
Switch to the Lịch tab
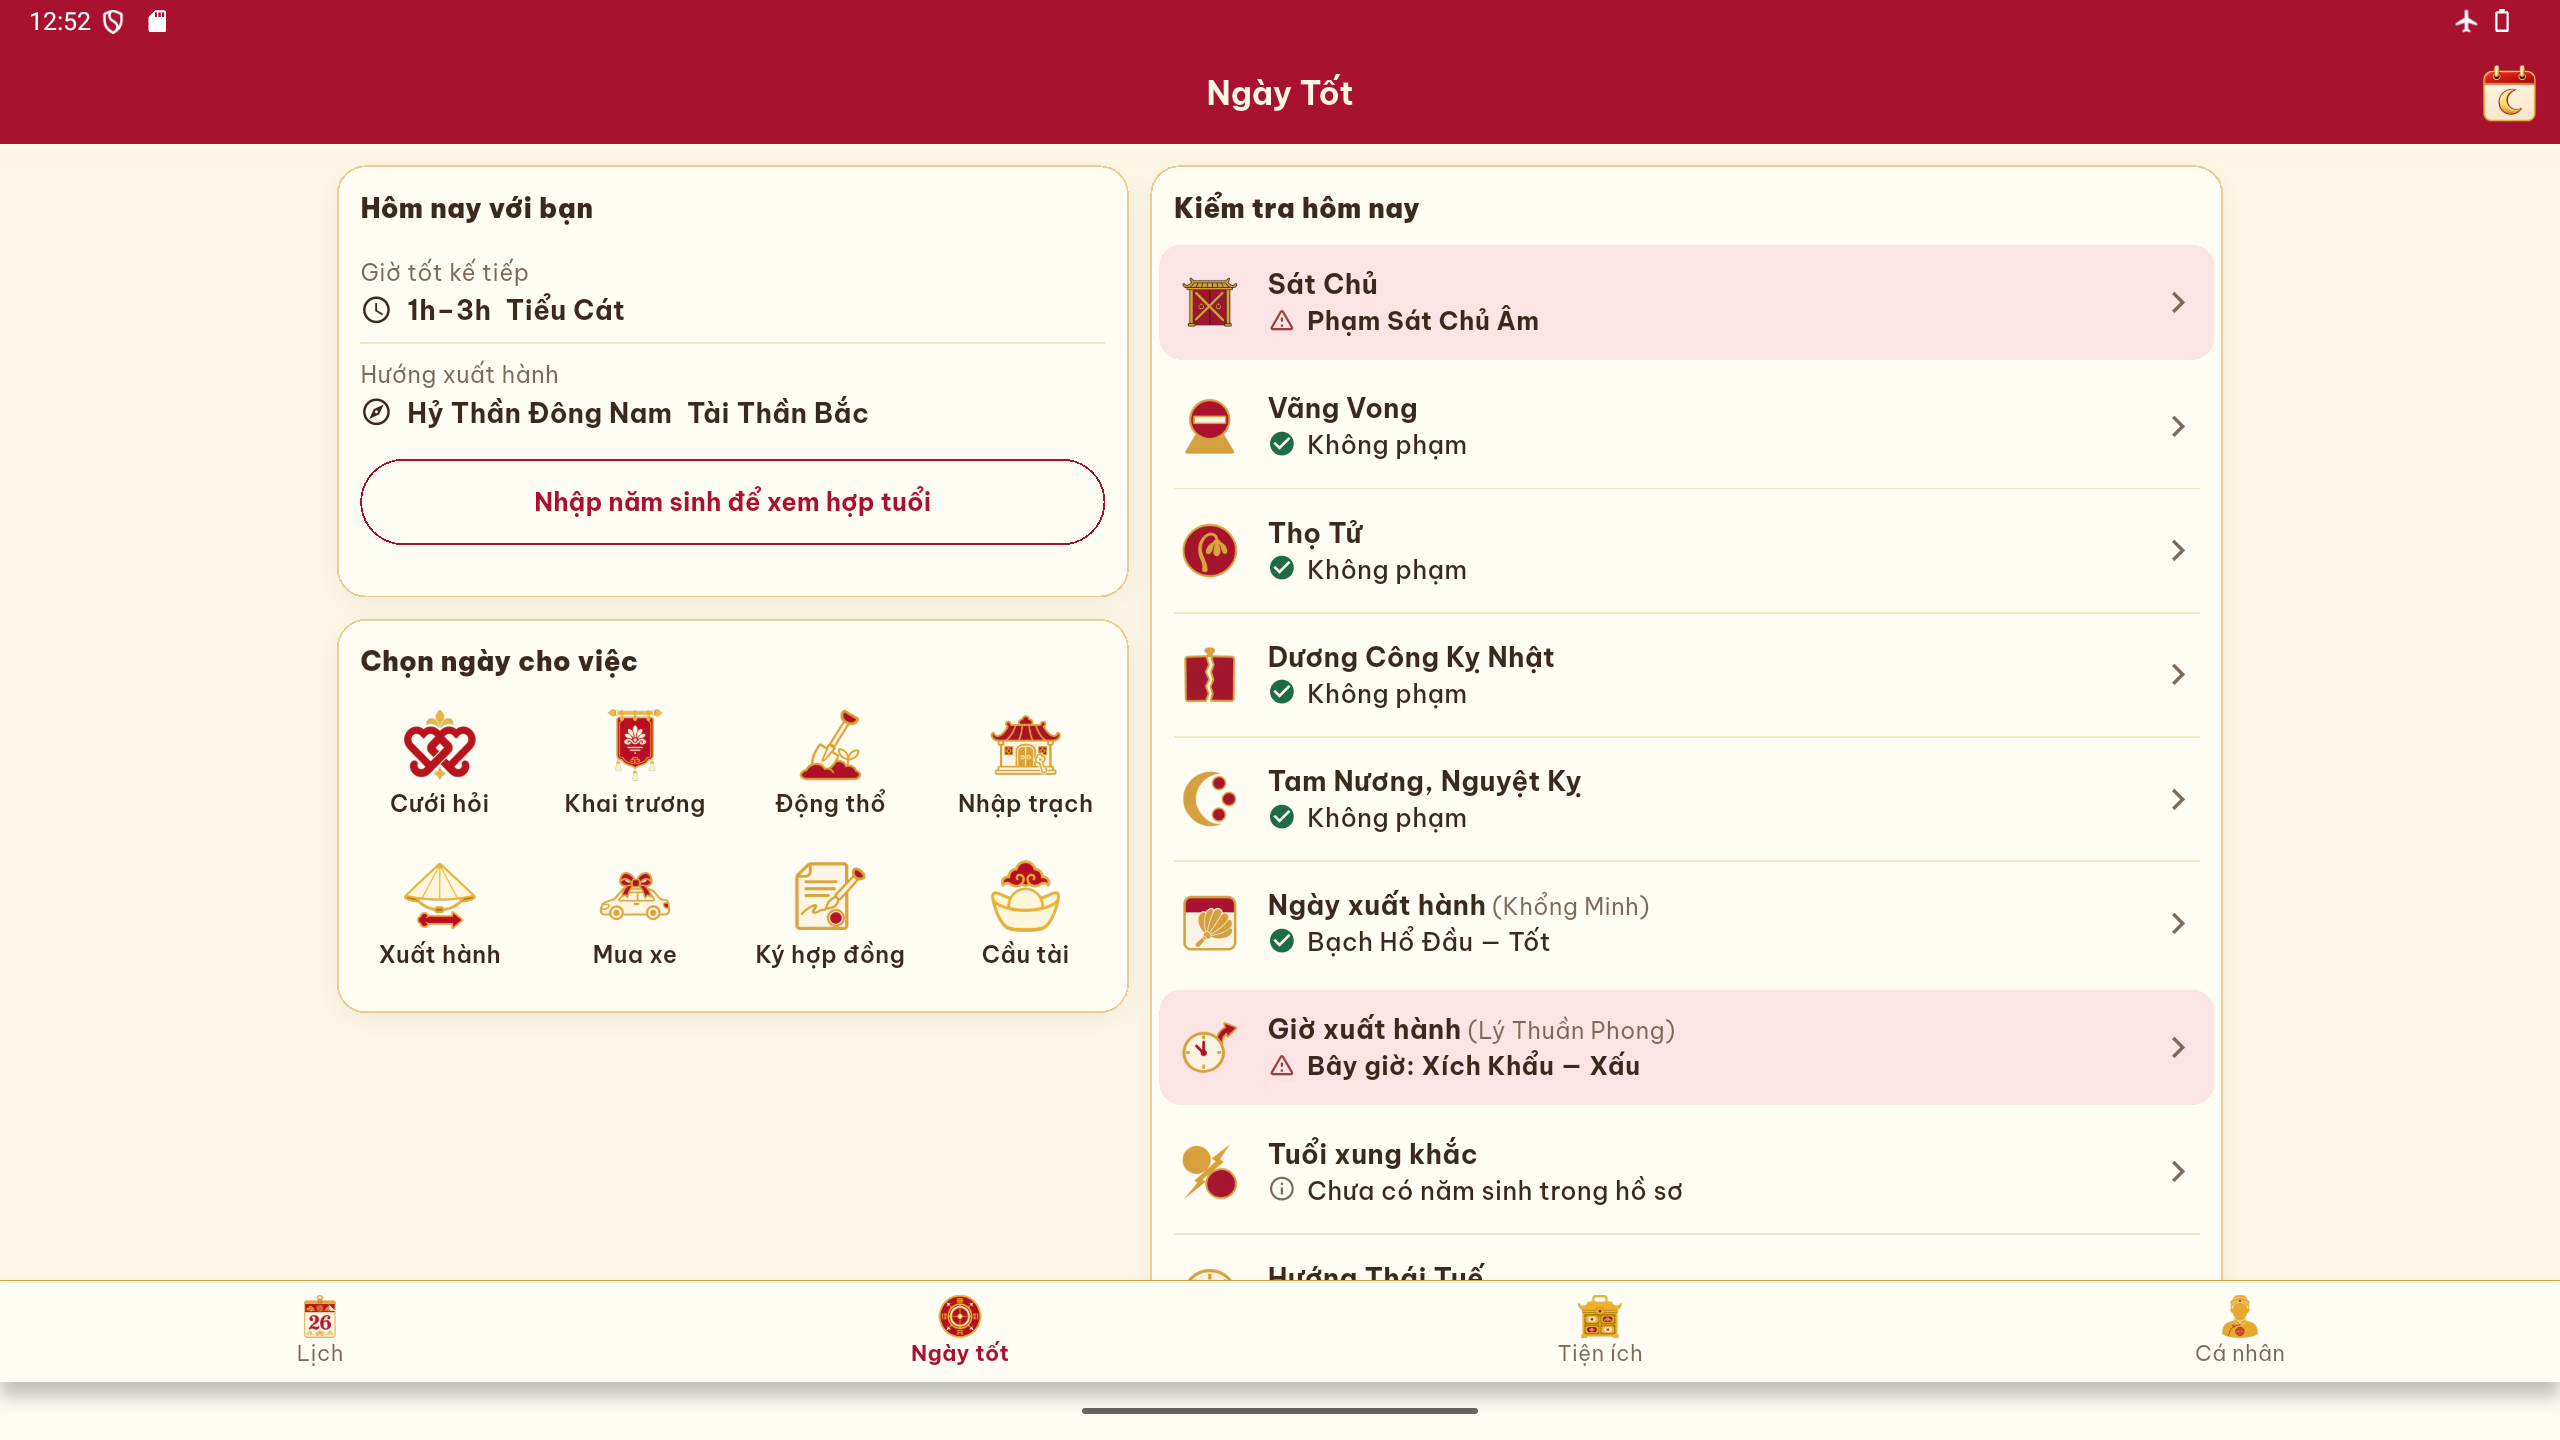coord(320,1331)
